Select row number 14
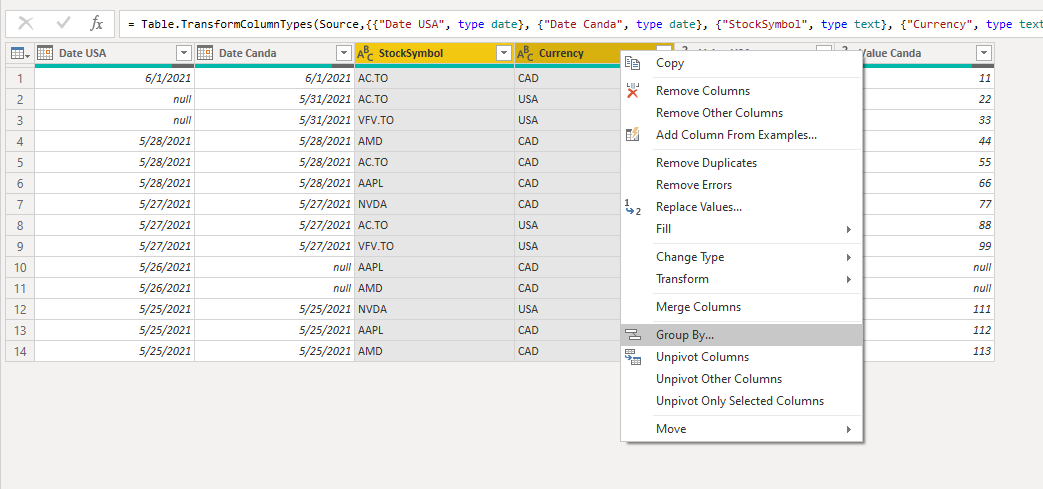1043x489 pixels. tap(21, 351)
